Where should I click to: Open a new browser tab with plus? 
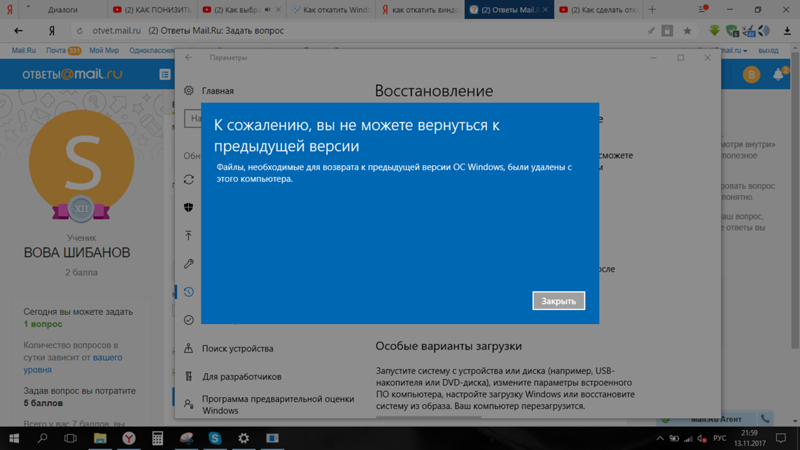point(653,10)
